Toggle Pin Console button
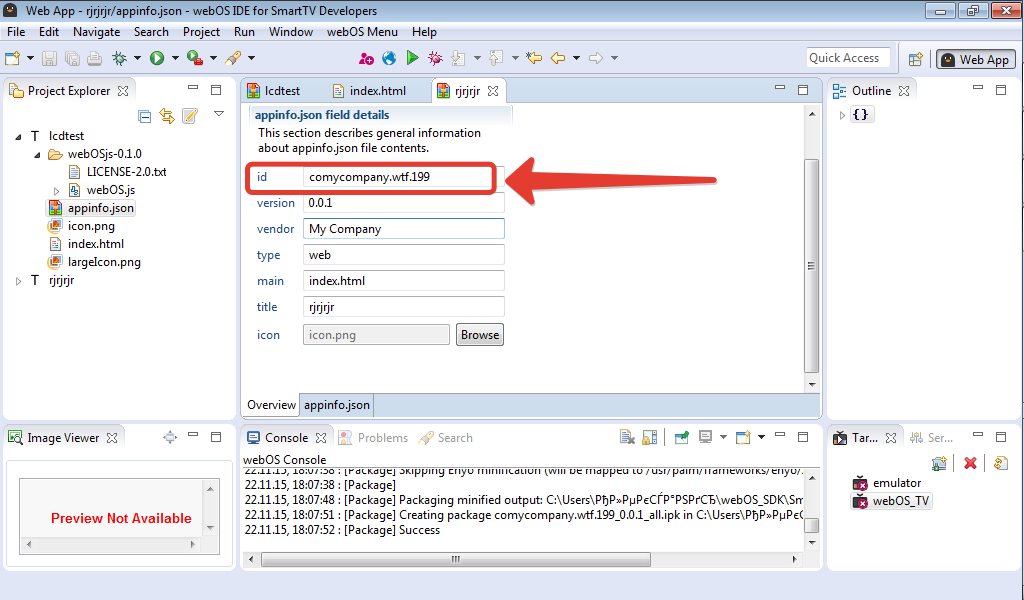This screenshot has width=1024, height=600. 681,438
